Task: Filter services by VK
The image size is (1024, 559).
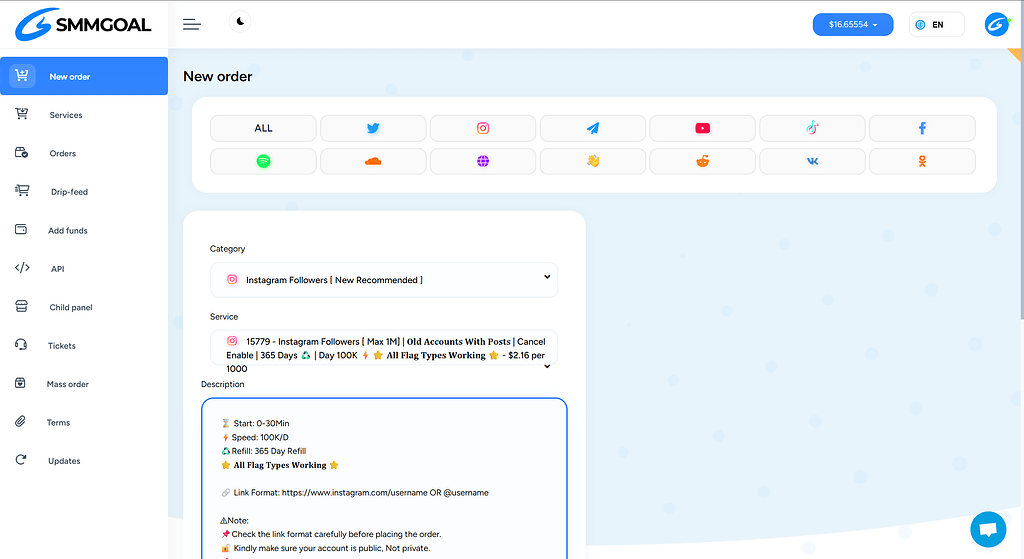Action: 812,161
